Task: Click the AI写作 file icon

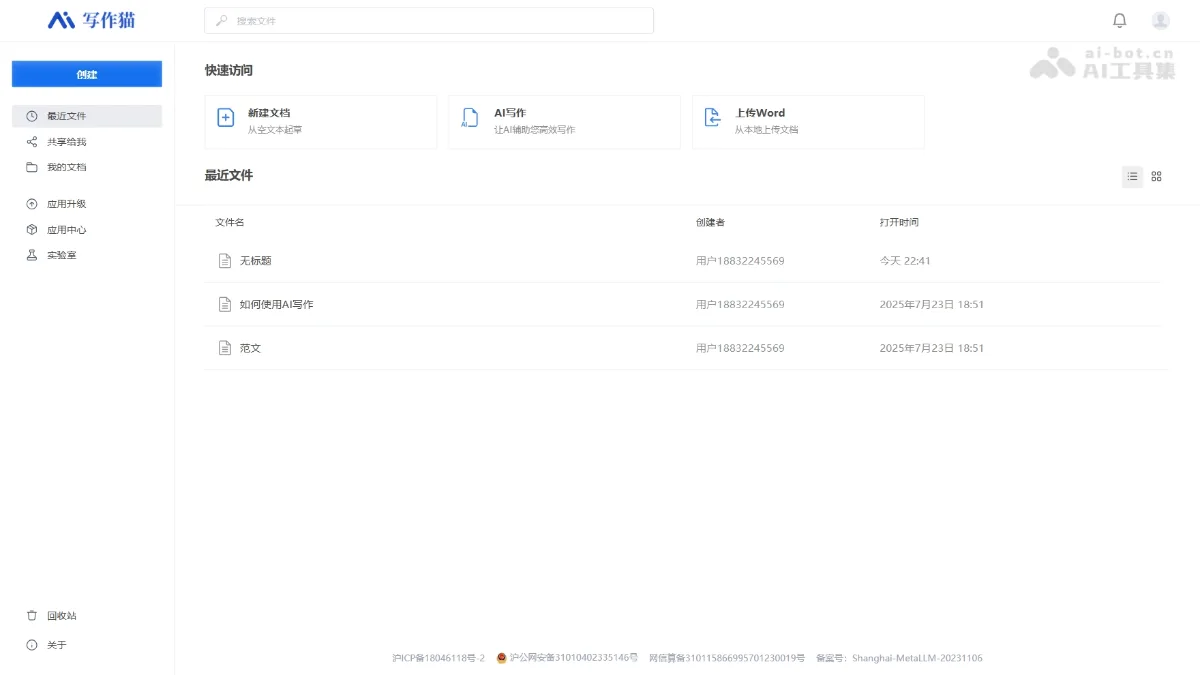Action: (469, 118)
